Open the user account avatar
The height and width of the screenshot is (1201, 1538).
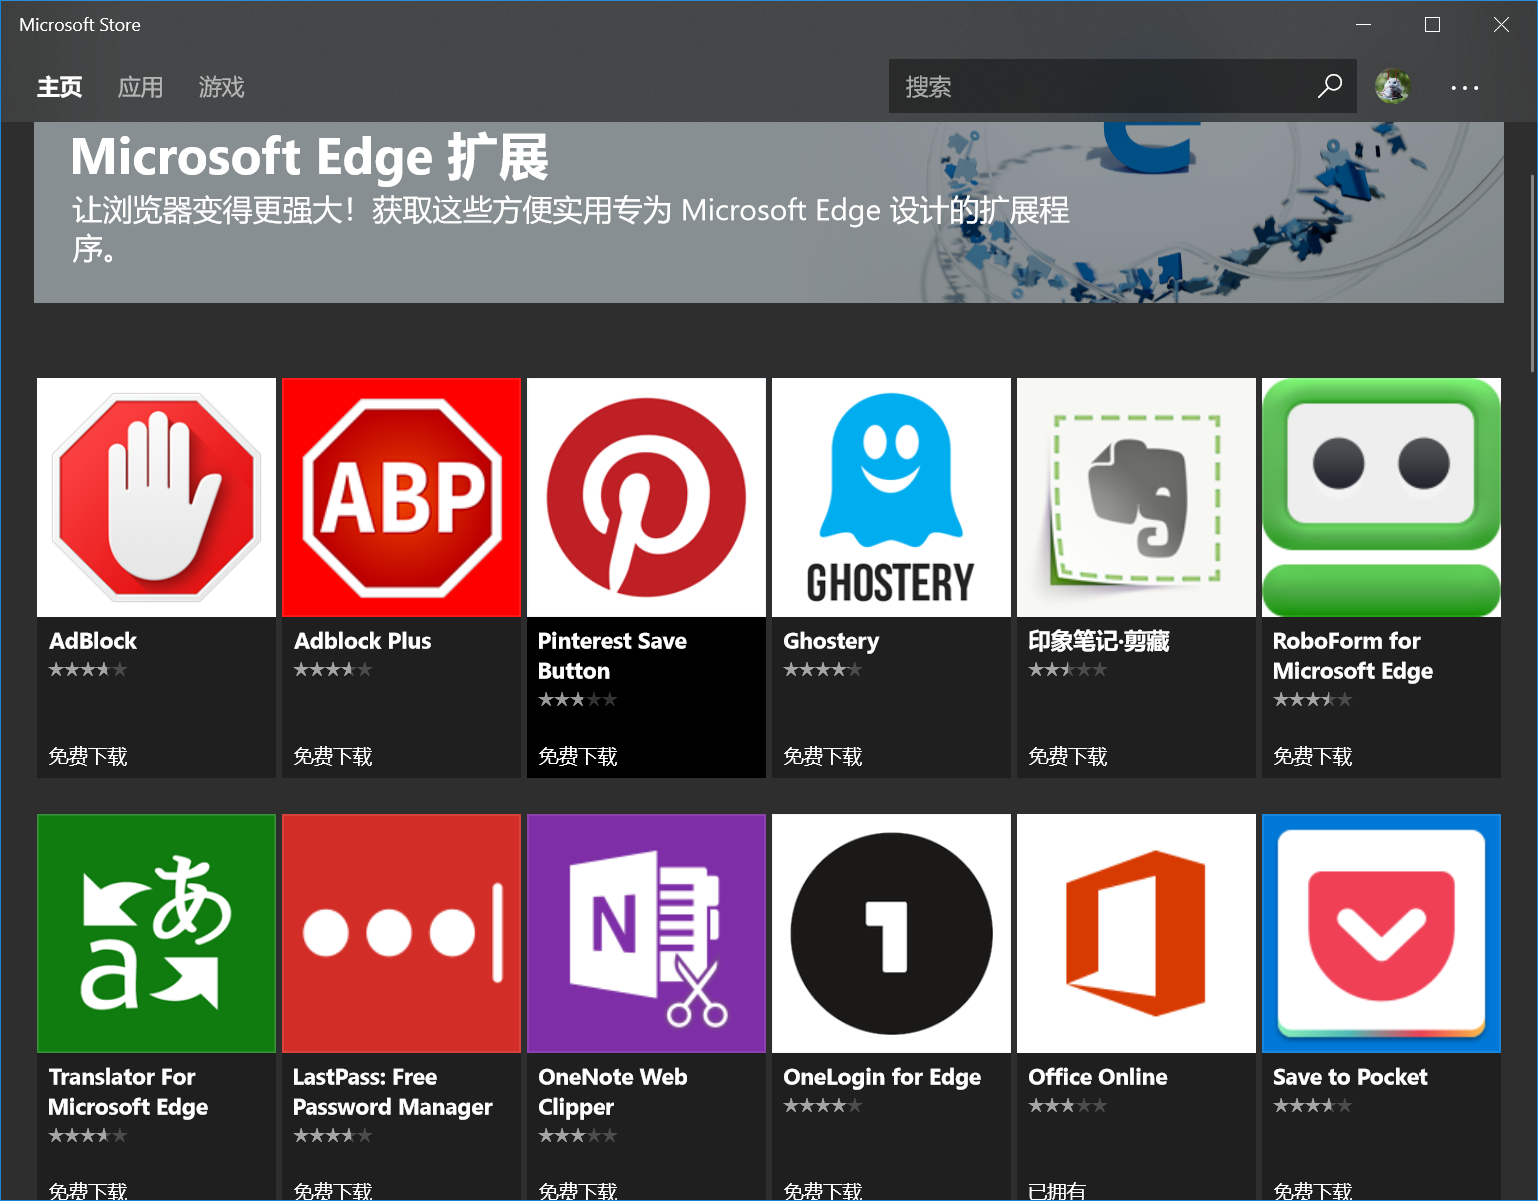(1392, 87)
